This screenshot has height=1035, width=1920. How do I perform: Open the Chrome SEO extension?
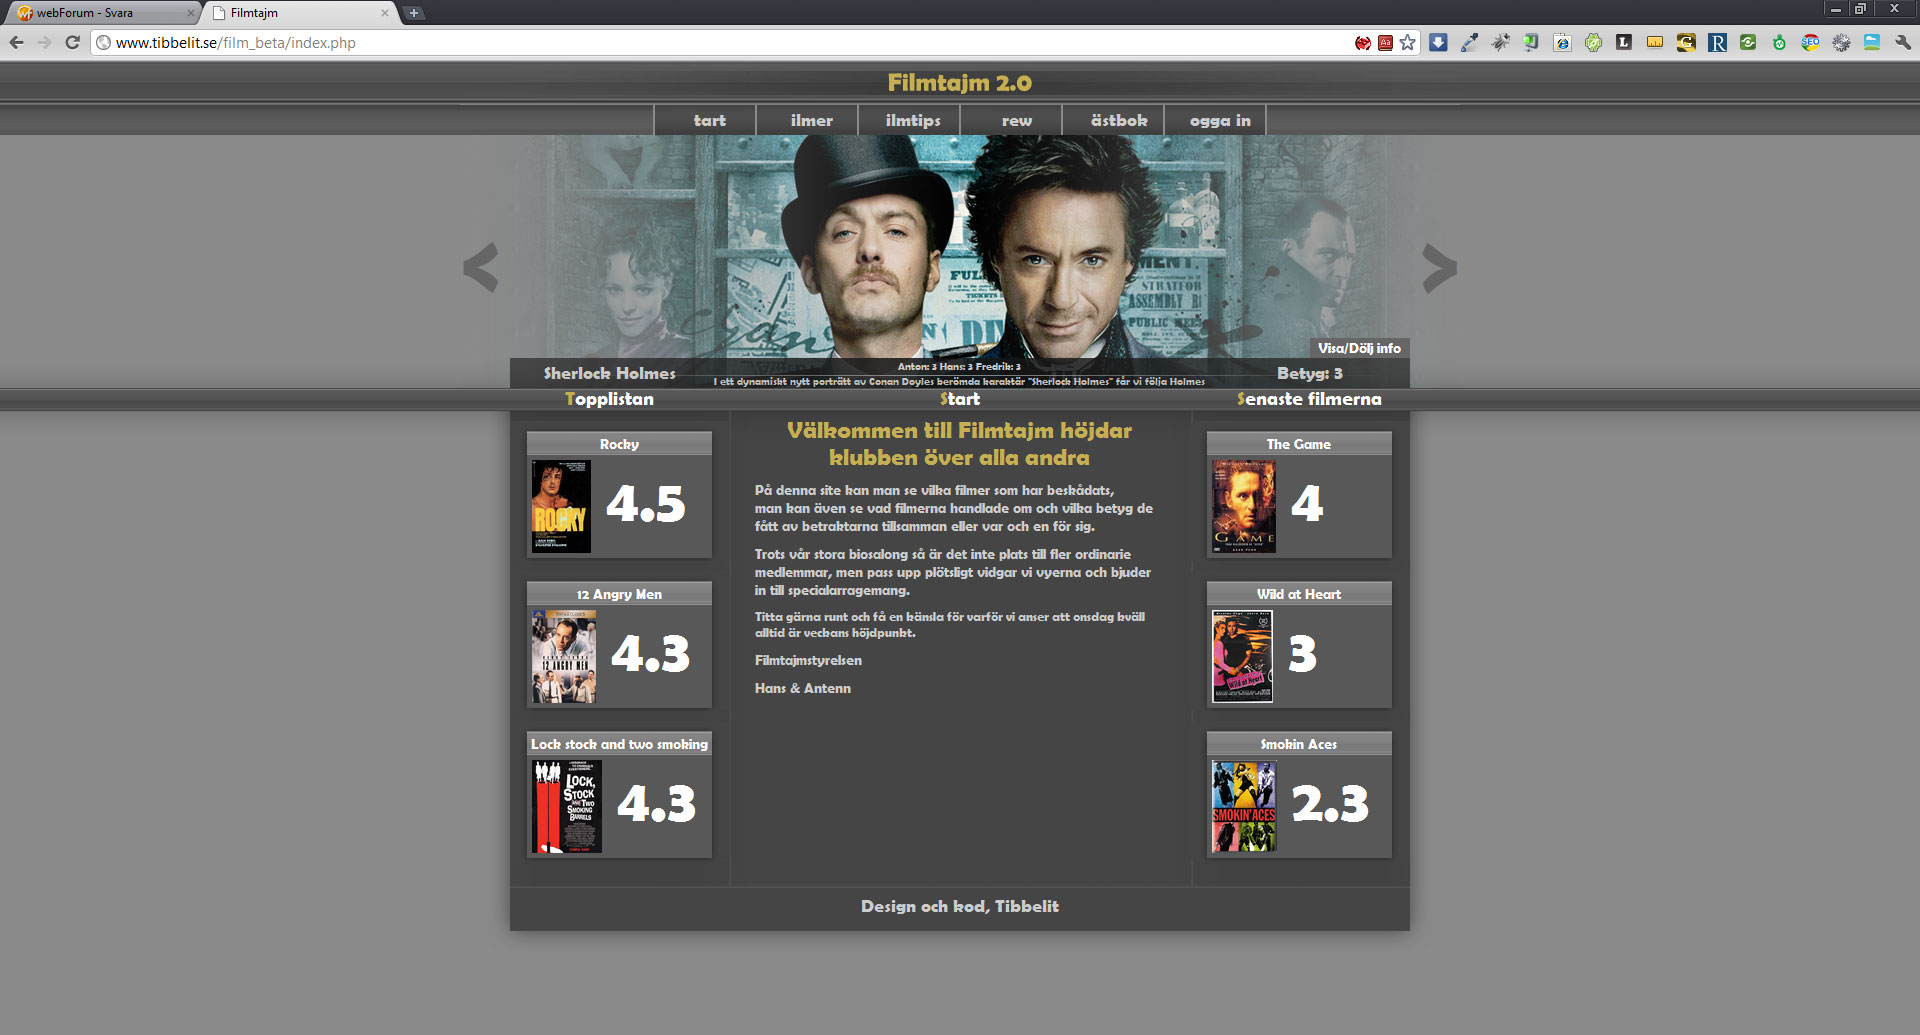(x=1810, y=43)
